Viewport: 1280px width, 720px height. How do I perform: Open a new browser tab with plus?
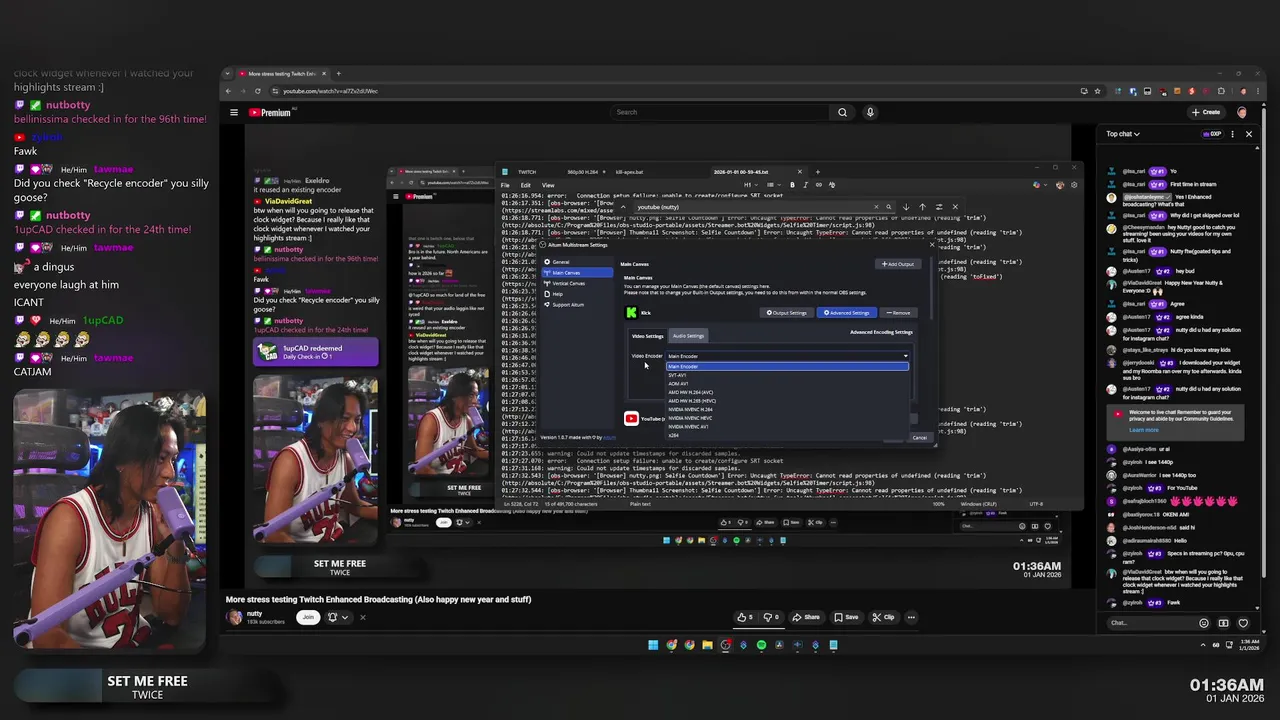pos(338,73)
